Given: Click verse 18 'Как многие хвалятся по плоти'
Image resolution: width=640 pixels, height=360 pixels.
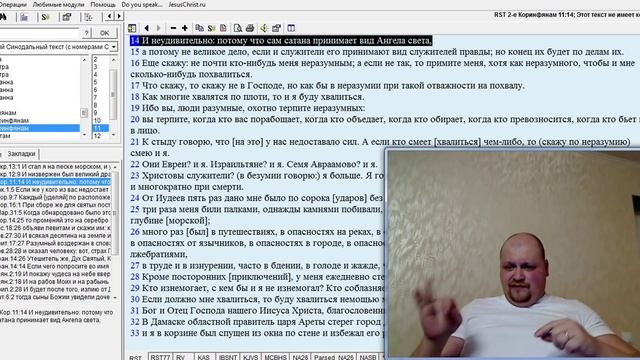Looking at the screenshot, I should (x=247, y=97).
